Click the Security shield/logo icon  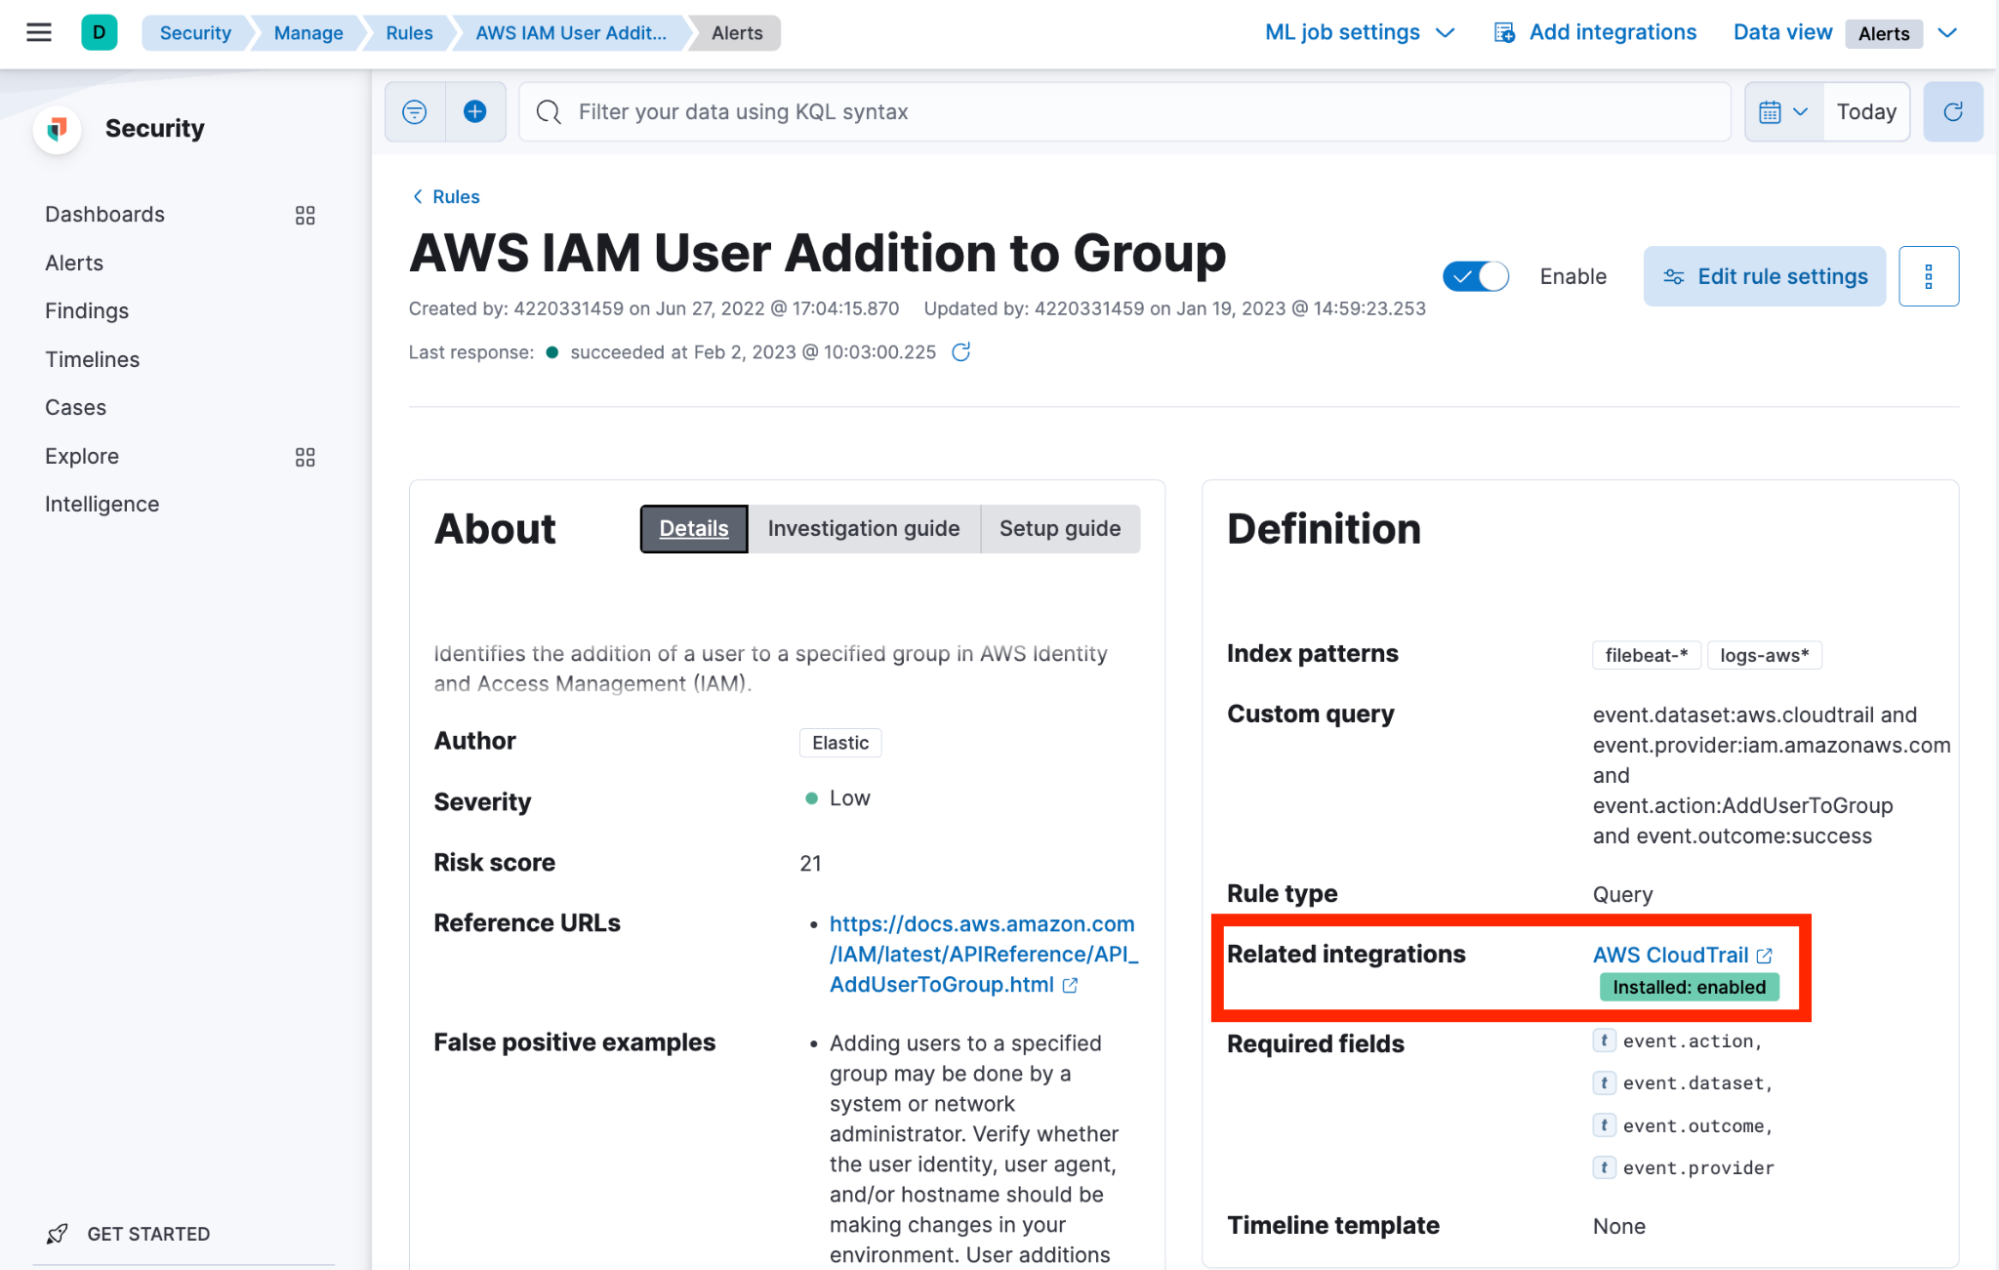click(58, 128)
